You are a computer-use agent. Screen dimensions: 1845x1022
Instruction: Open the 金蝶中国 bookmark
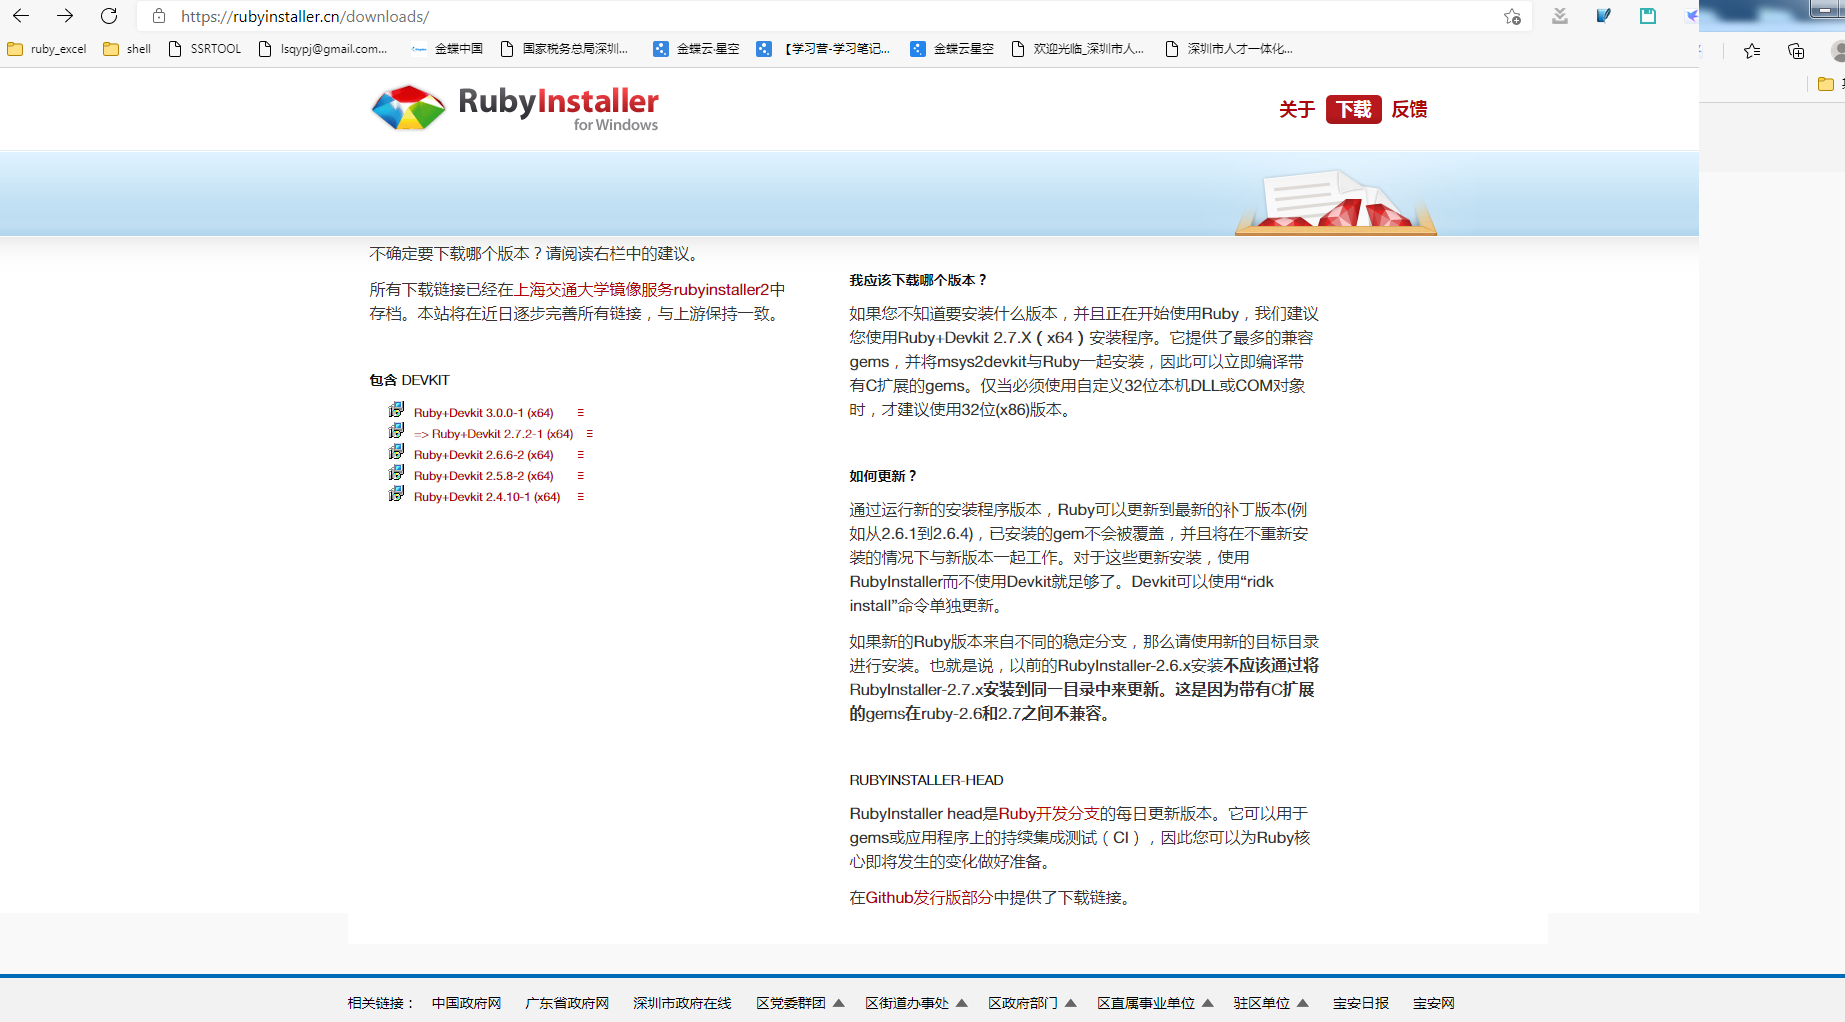pyautogui.click(x=447, y=49)
